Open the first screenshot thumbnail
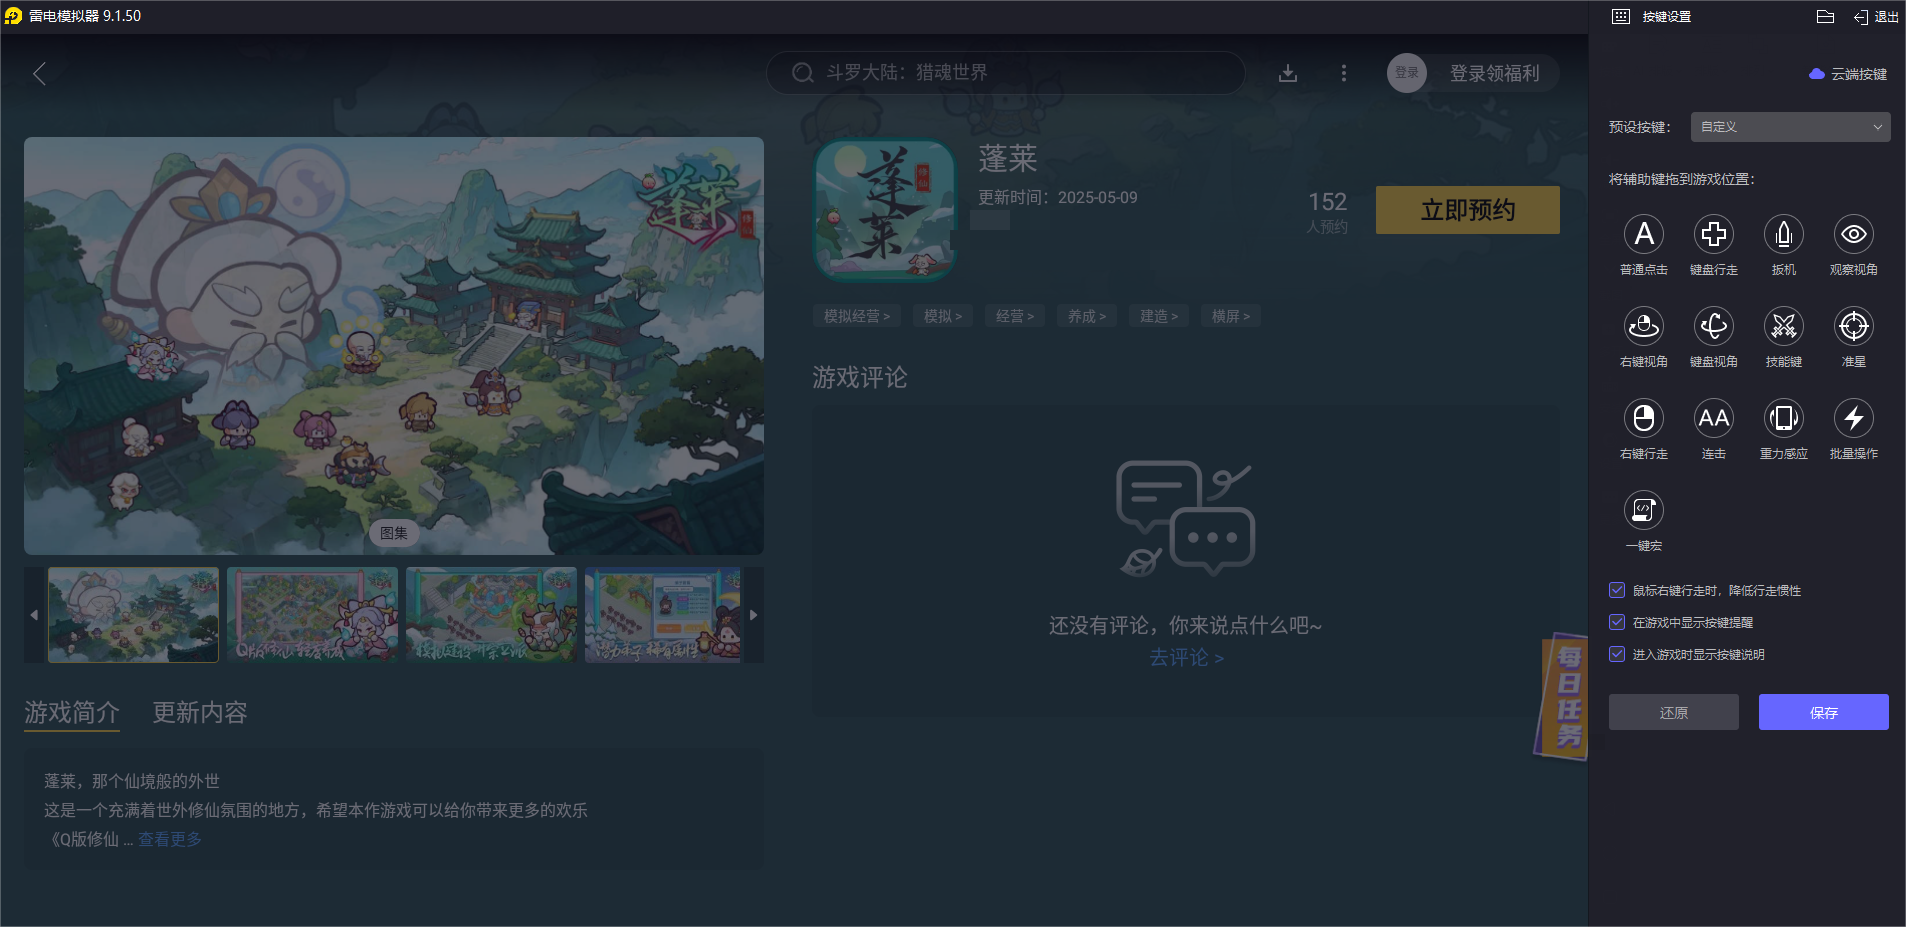 [x=133, y=615]
